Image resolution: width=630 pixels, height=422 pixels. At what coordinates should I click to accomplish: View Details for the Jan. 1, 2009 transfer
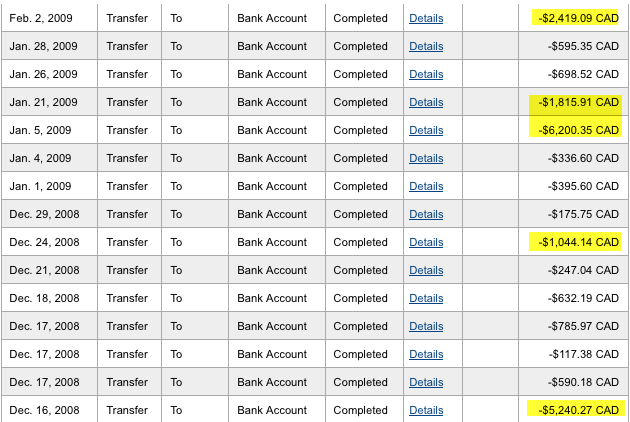tap(426, 186)
